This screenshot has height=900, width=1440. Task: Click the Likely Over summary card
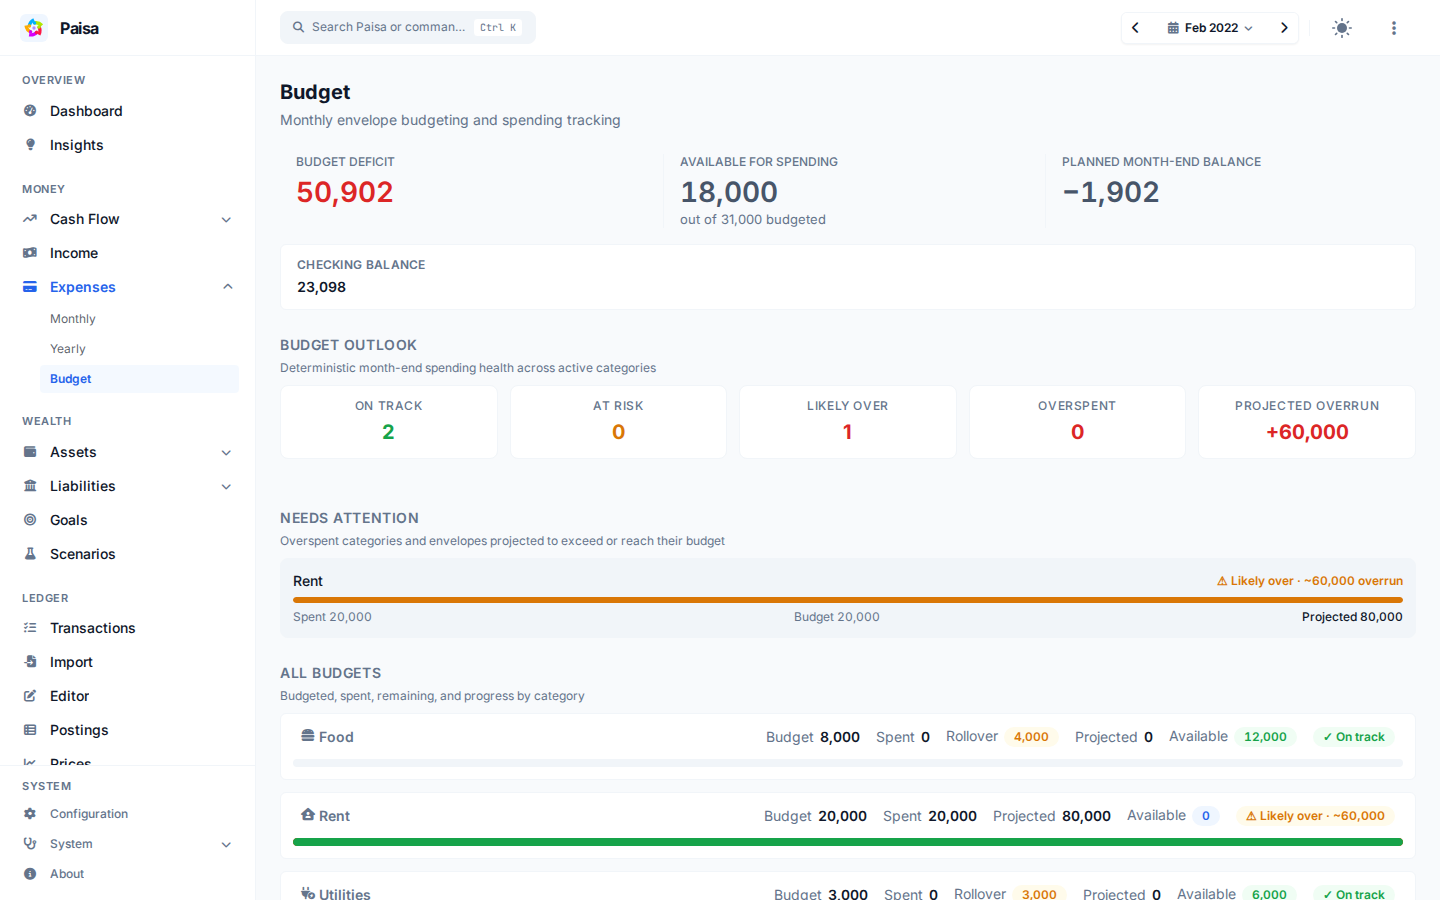848,422
